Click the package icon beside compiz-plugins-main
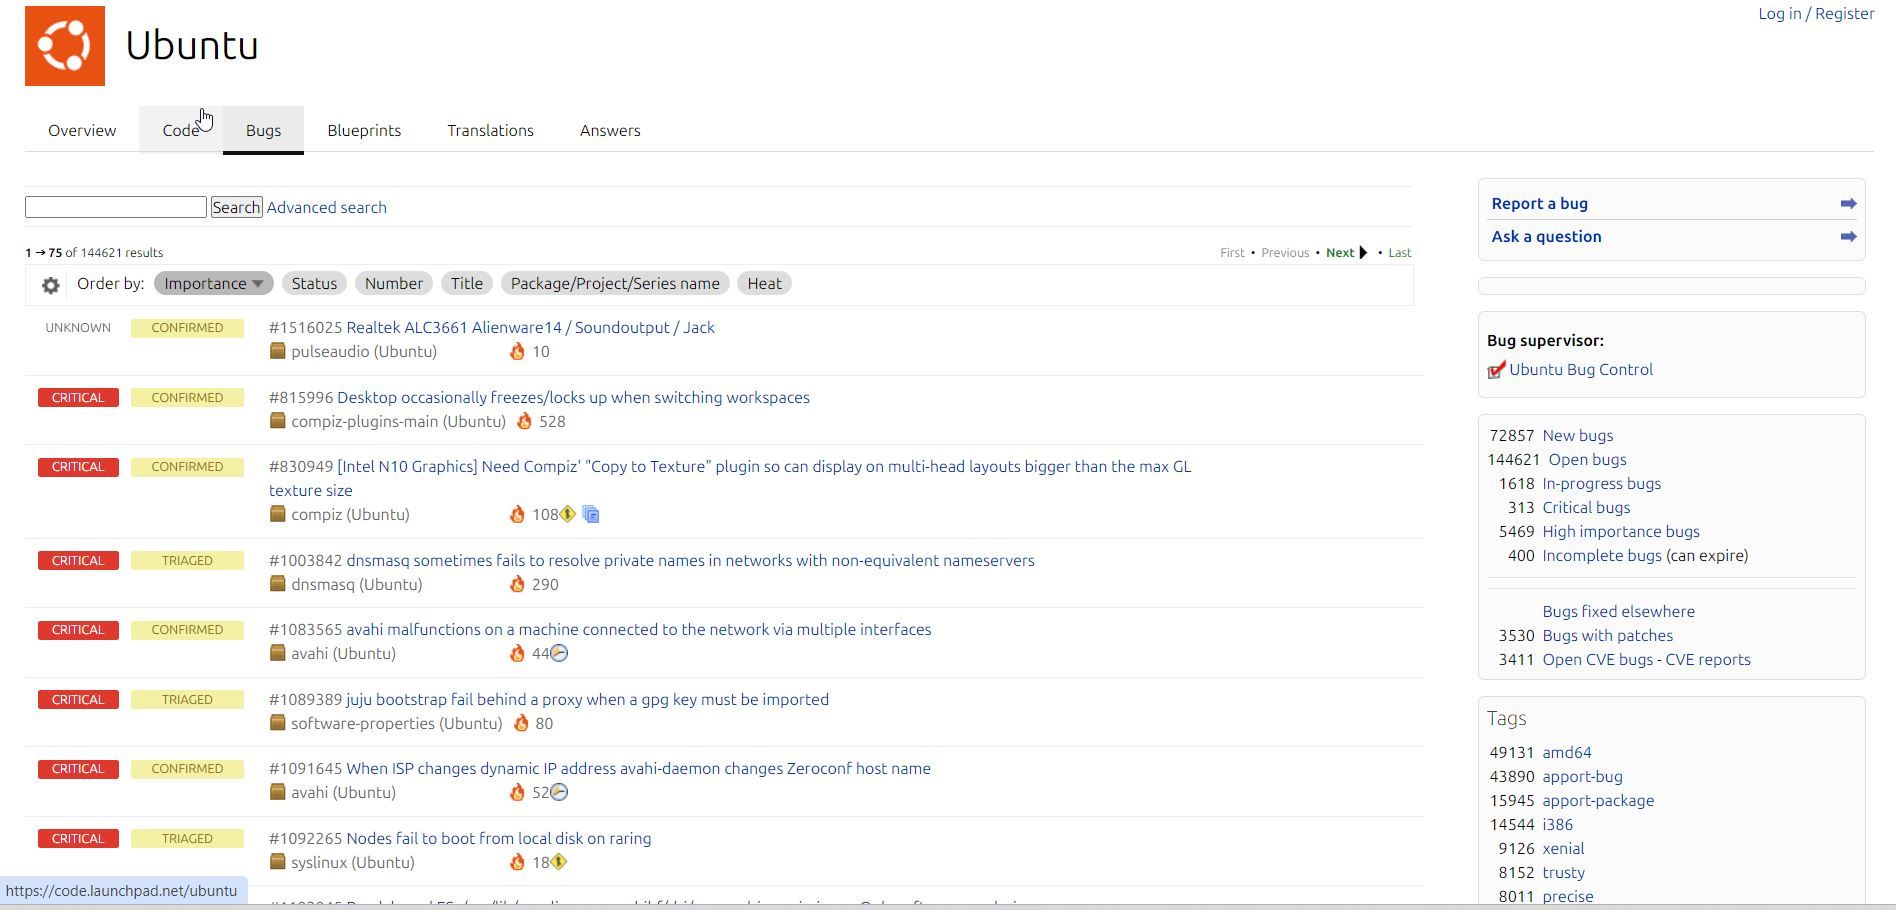The width and height of the screenshot is (1896, 910). (278, 421)
